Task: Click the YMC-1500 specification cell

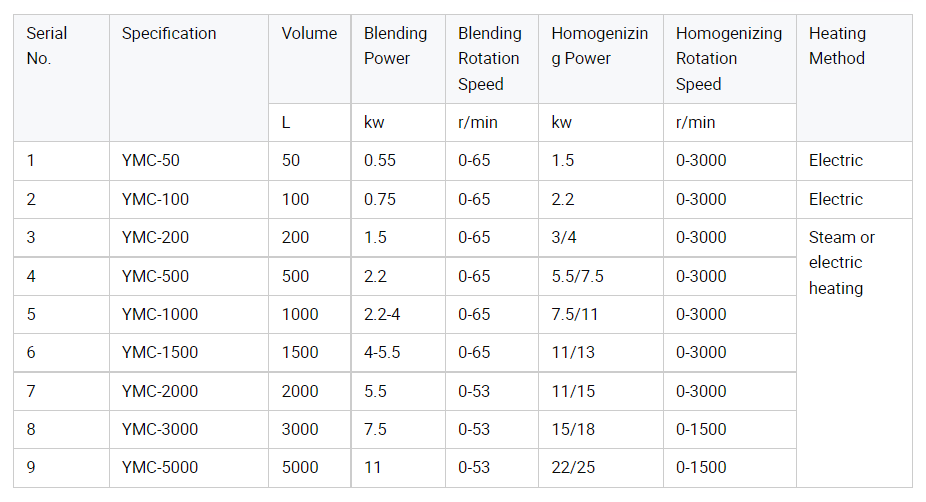Action: coord(189,353)
